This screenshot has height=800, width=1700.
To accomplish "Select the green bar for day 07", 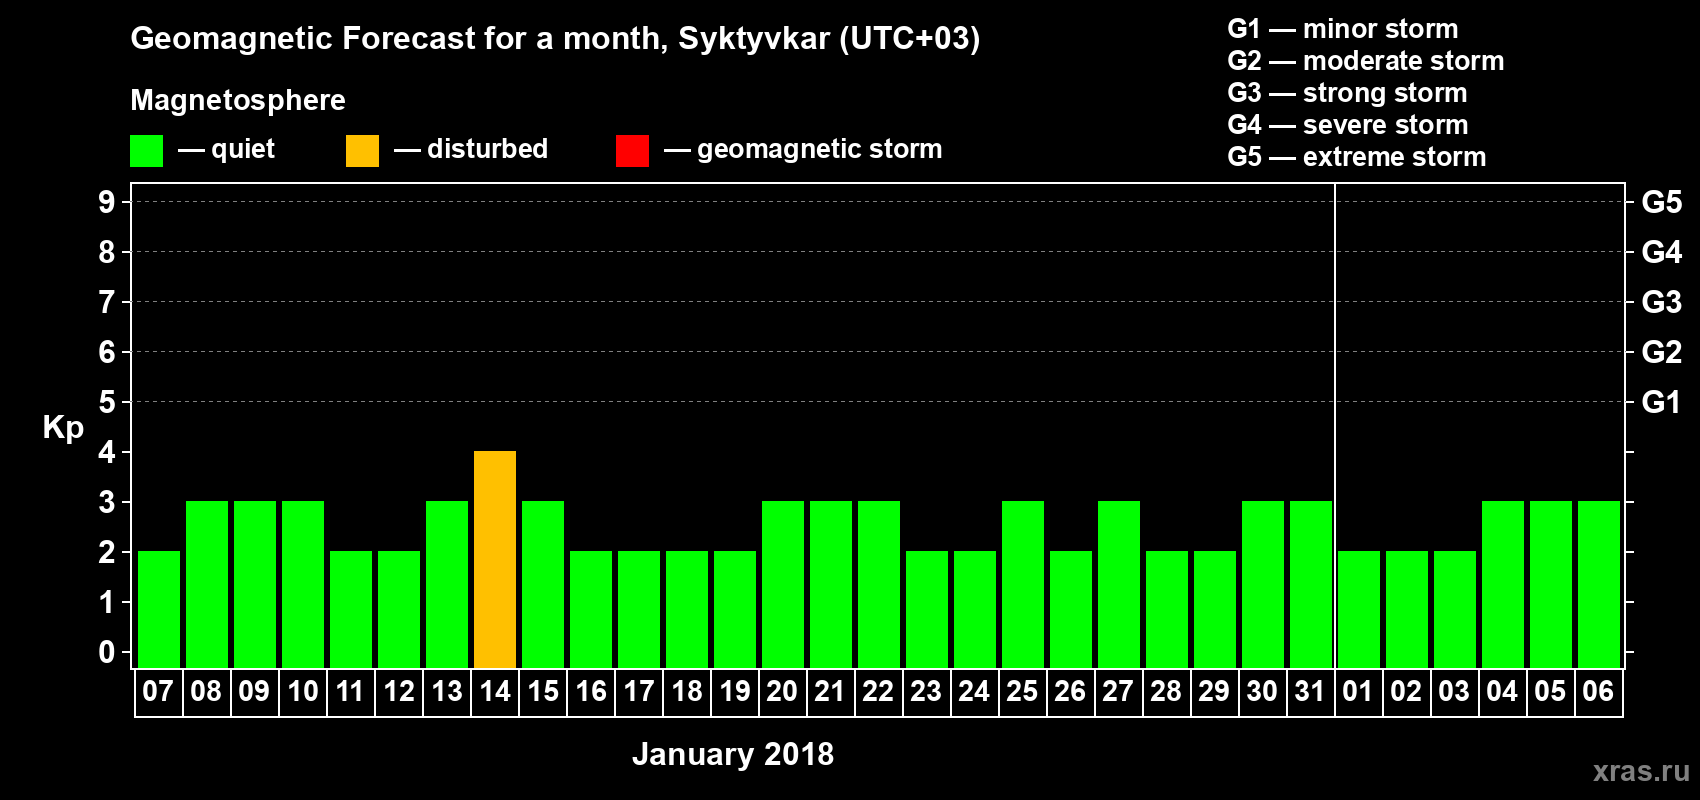I will 159,609.
